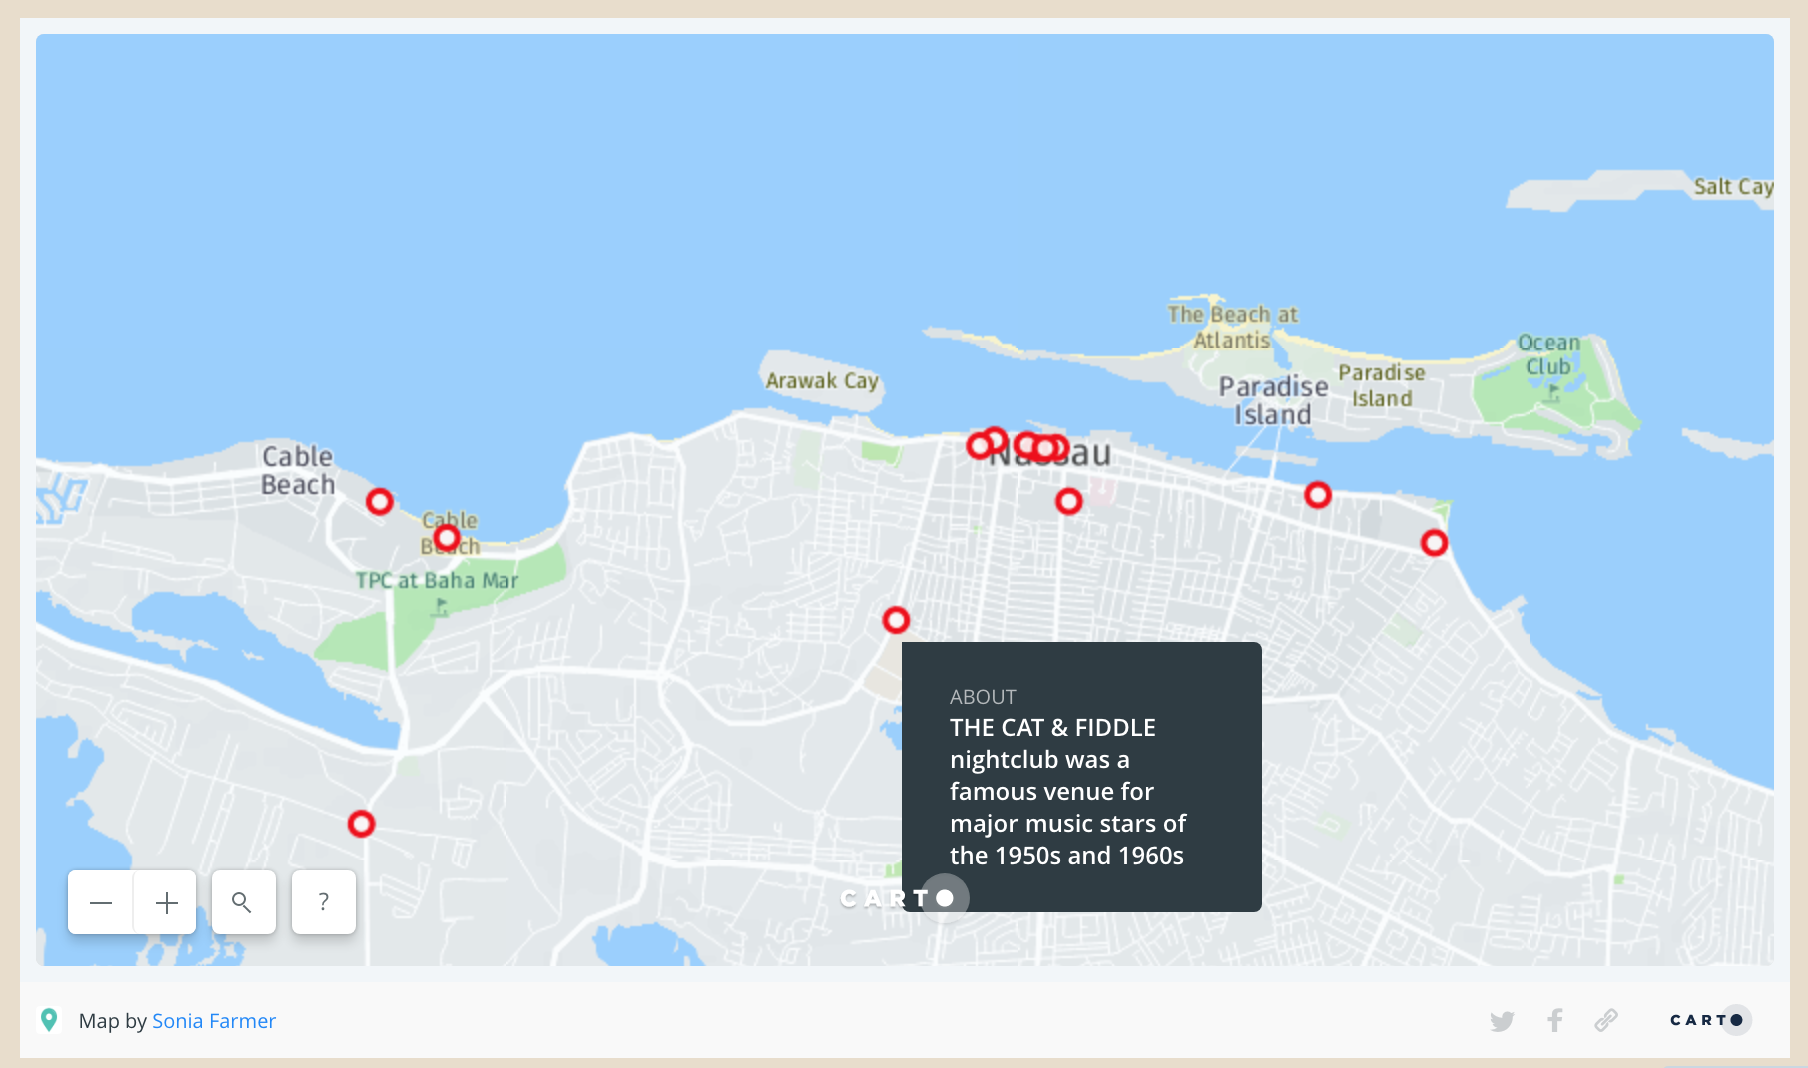Click the CARTO watermark on the map
The image size is (1808, 1068).
tap(895, 898)
